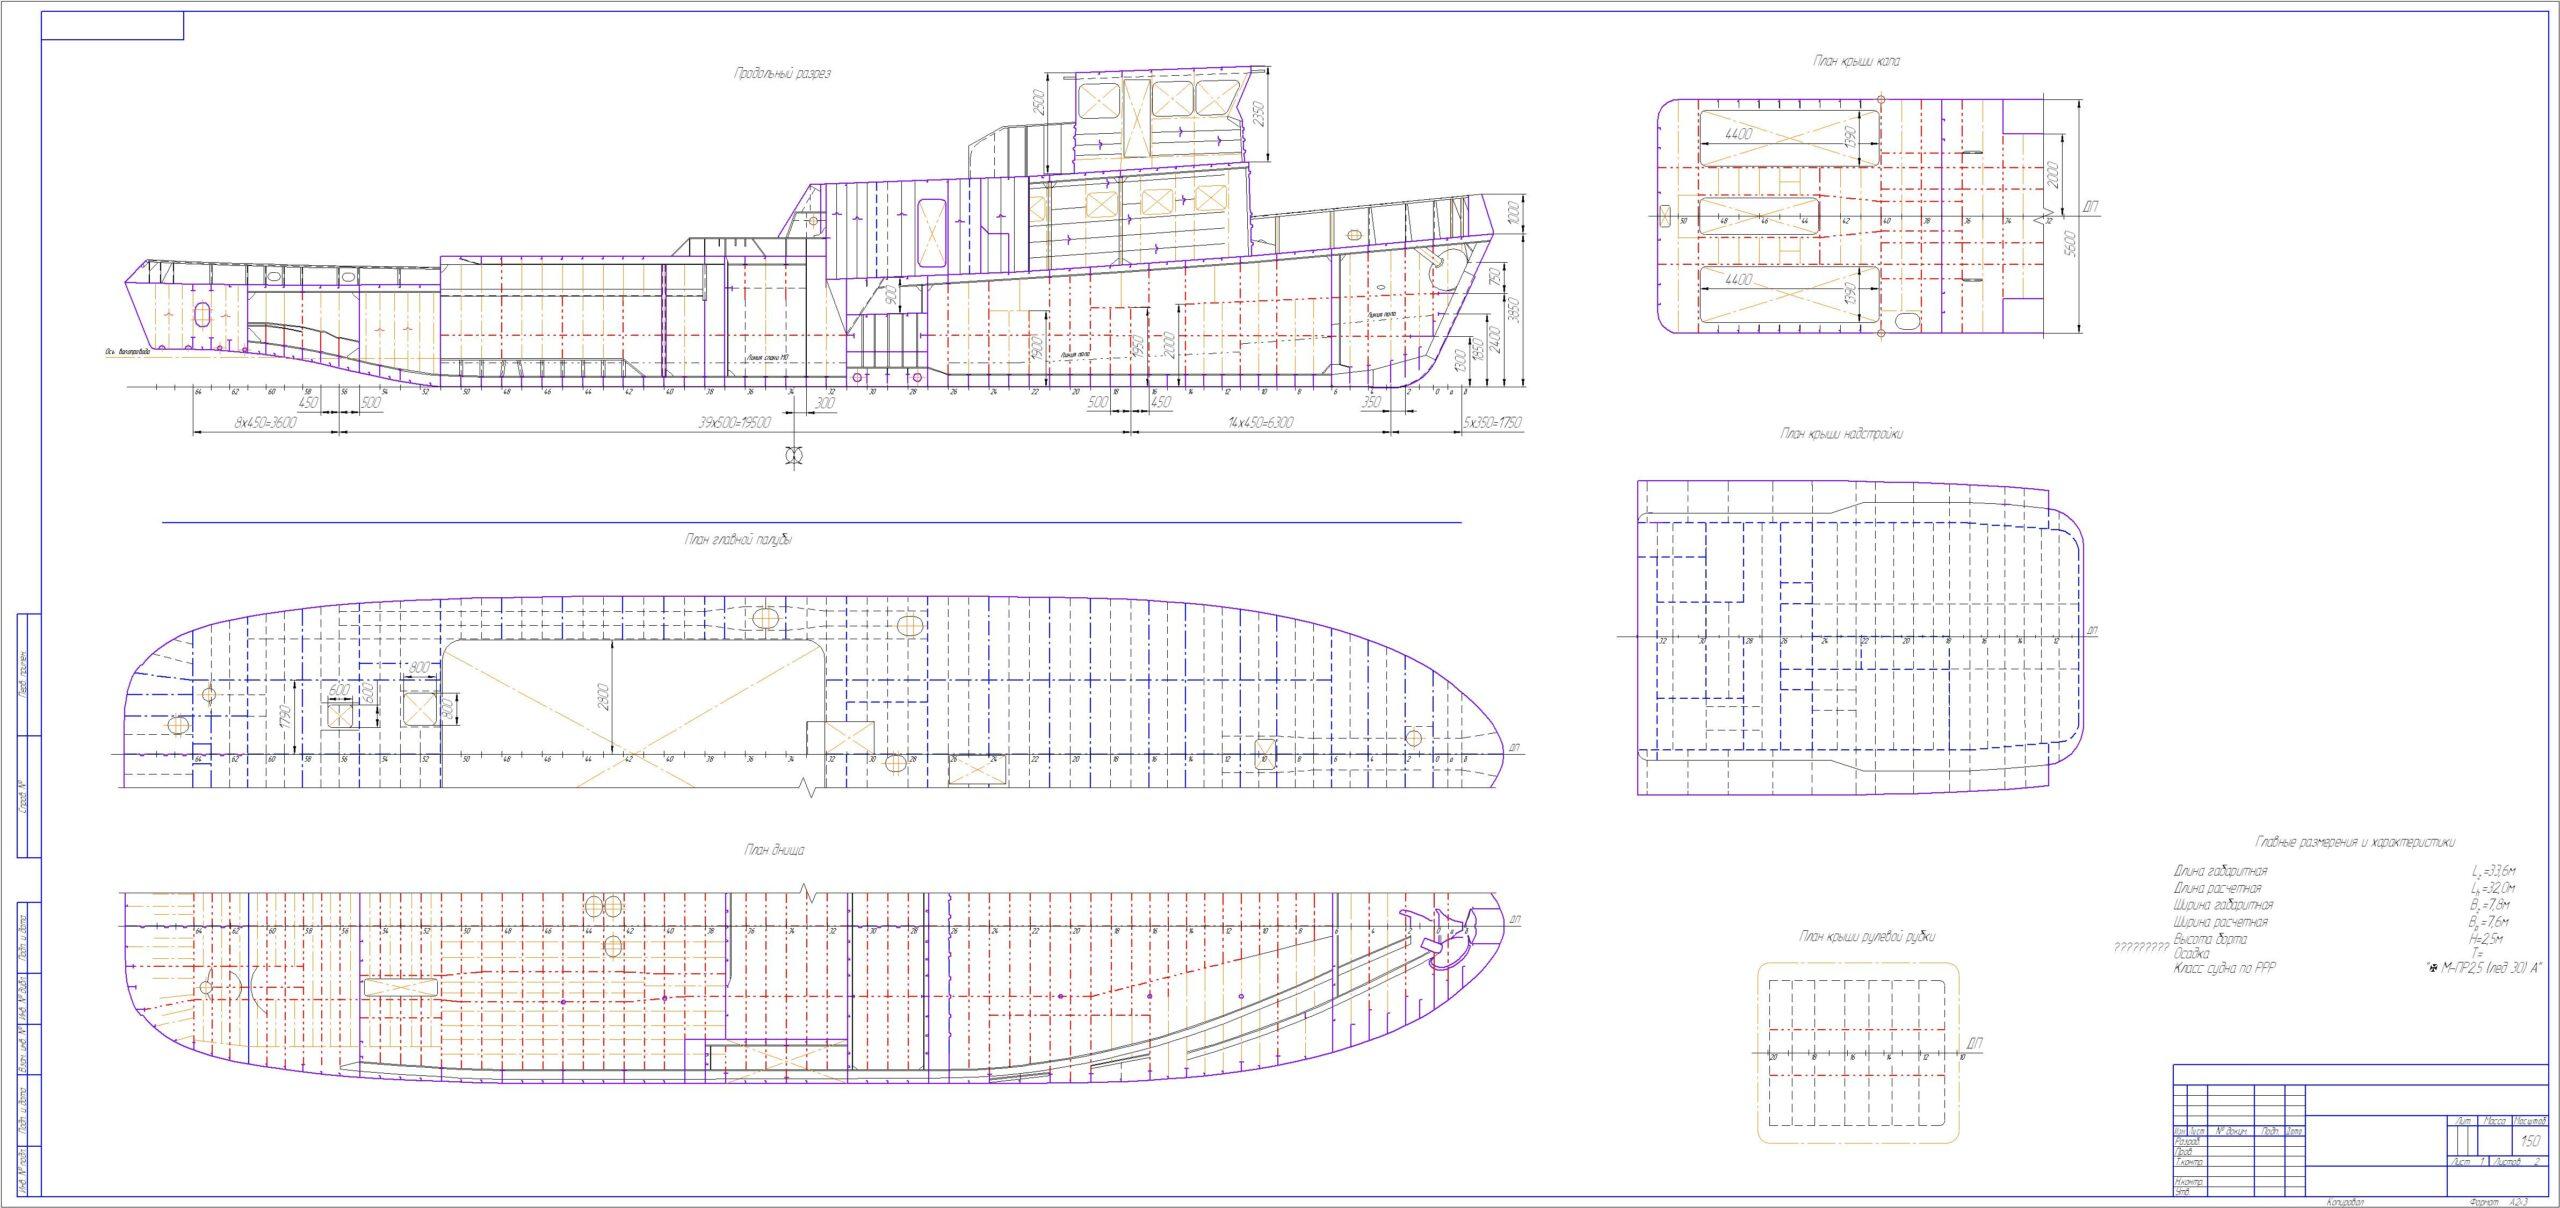Click the 14x450=6300 dimension text
This screenshot has width=2560, height=1208.
click(x=1260, y=423)
